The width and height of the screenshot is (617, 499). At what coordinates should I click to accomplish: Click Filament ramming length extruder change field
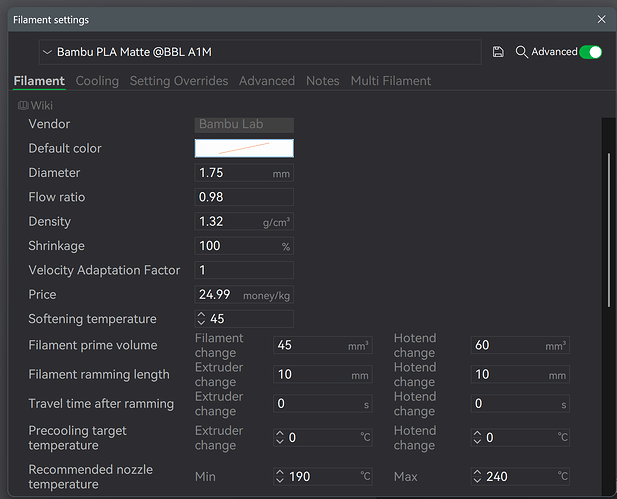click(323, 374)
